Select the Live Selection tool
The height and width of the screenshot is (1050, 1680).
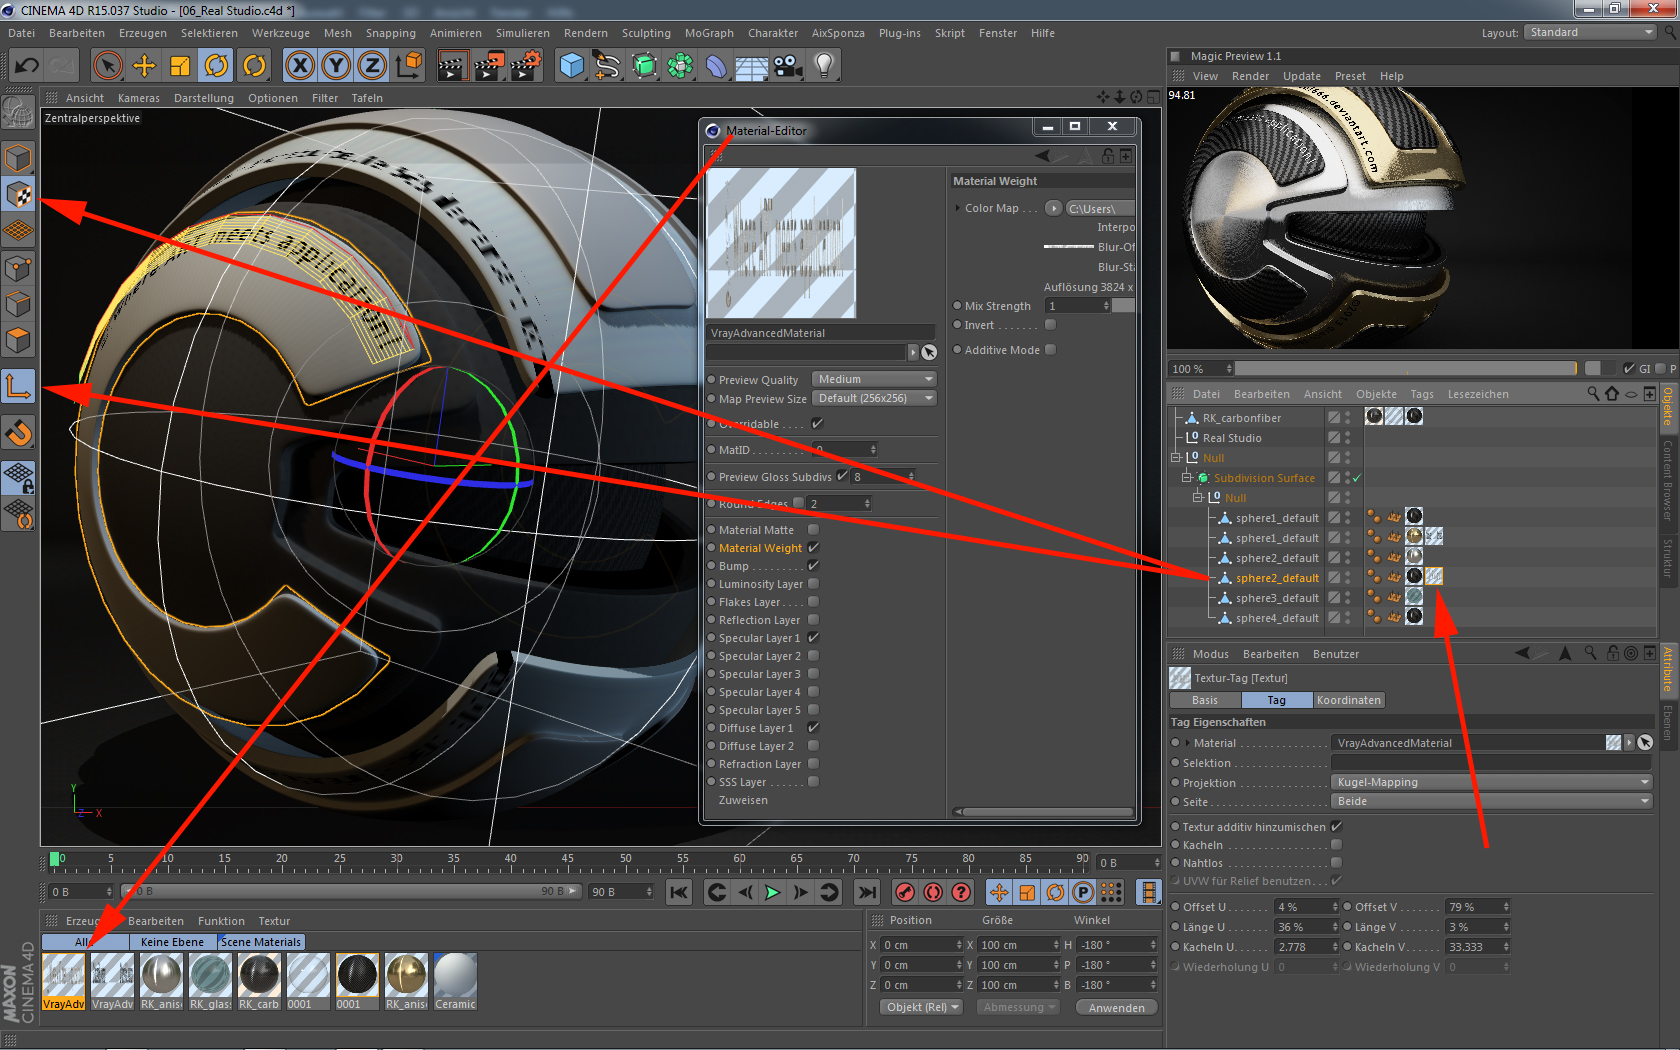tap(107, 66)
